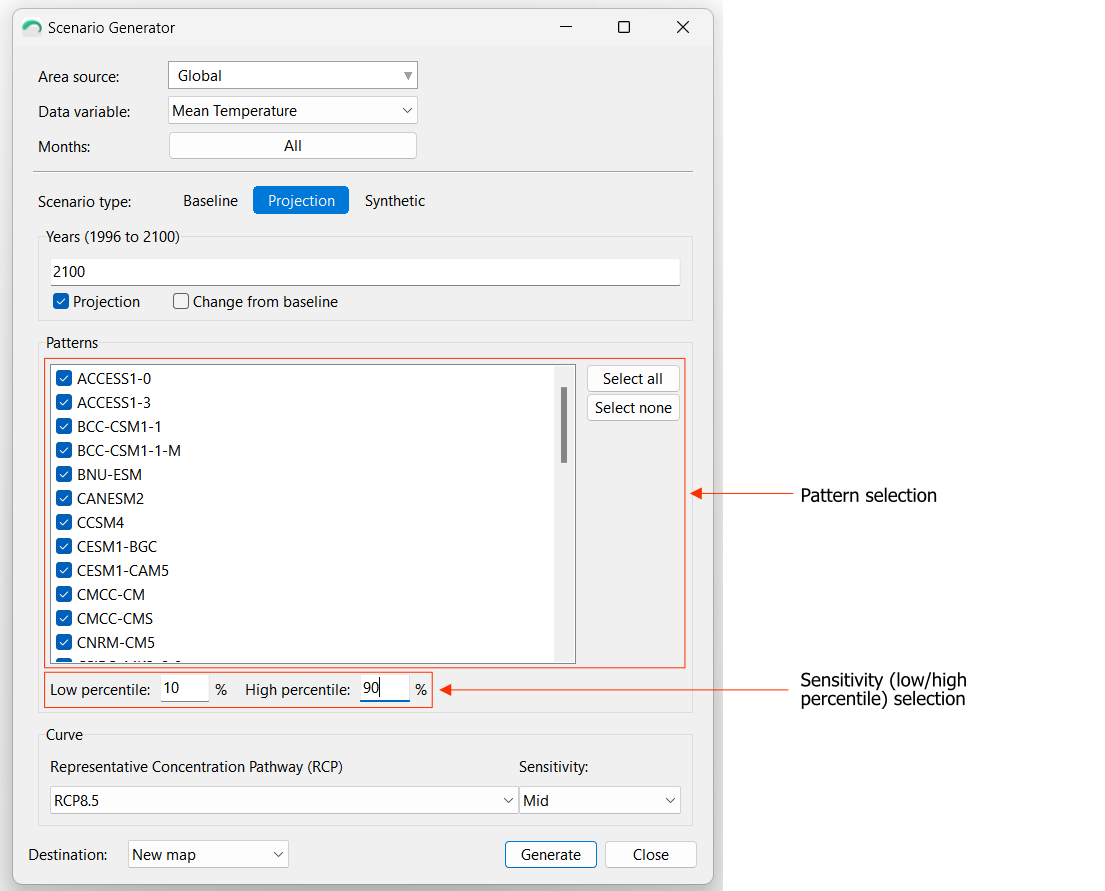Uncheck the CMCC-CM model
The width and height of the screenshot is (1105, 891).
[x=64, y=594]
